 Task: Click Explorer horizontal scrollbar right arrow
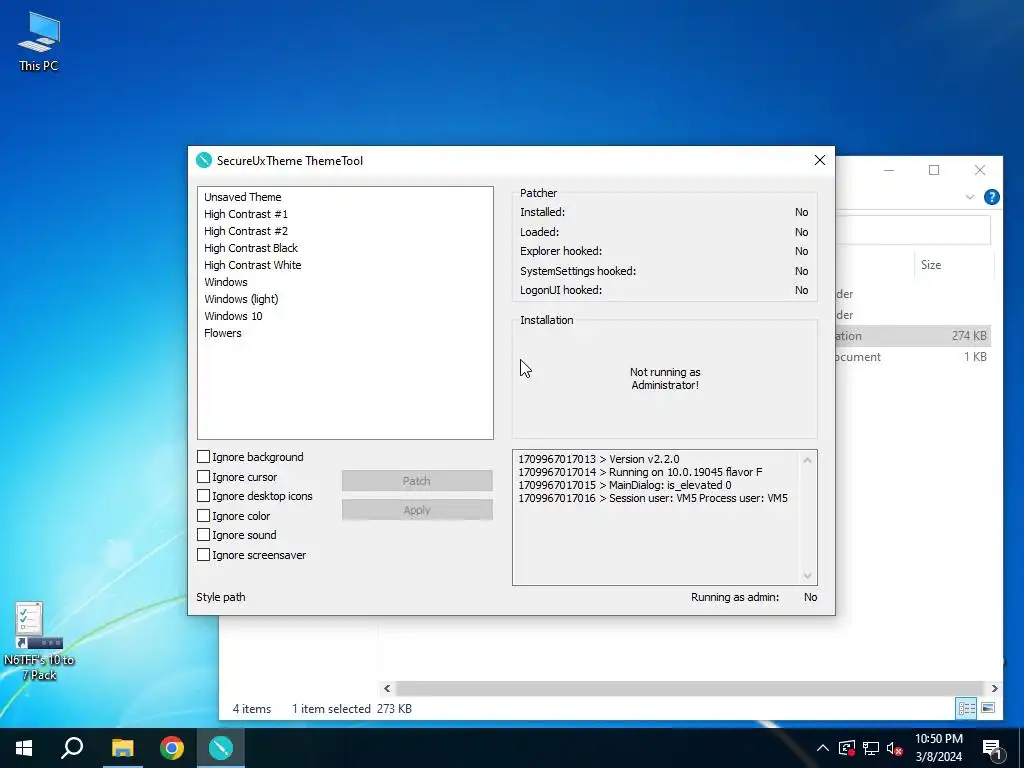pyautogui.click(x=994, y=688)
